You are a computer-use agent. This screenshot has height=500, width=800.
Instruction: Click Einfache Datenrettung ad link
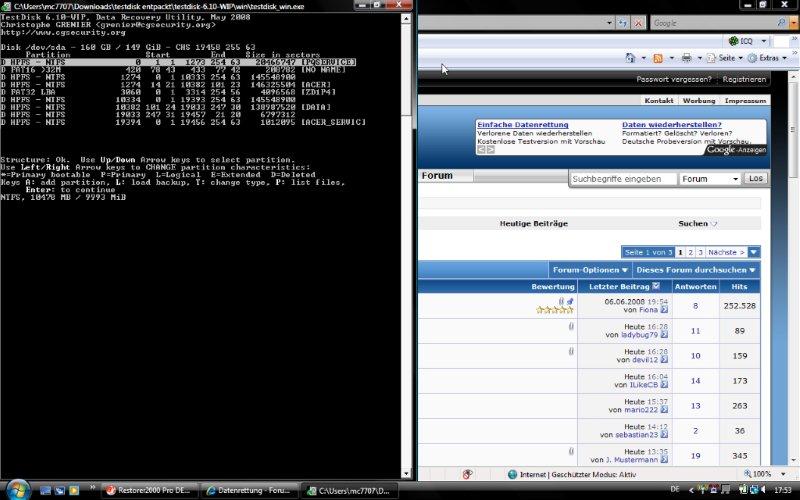point(522,124)
